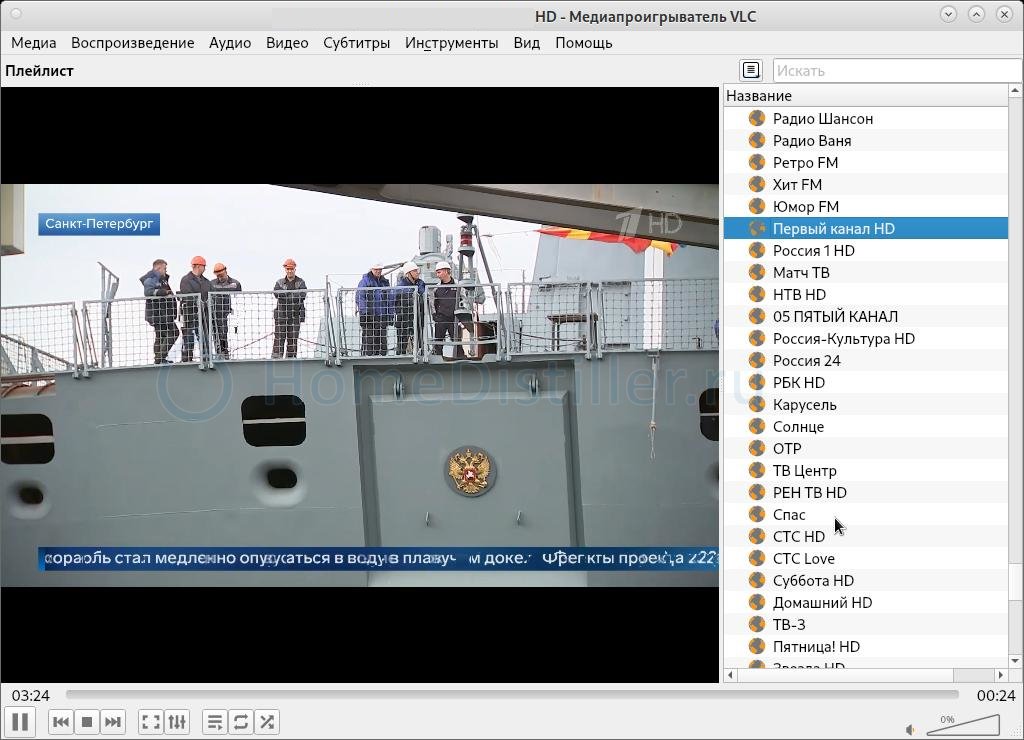Screen dimensions: 1024x740
Task: Select 05 ПЯТЫЙ КАНАЛ in playlist
Action: (x=866, y=316)
